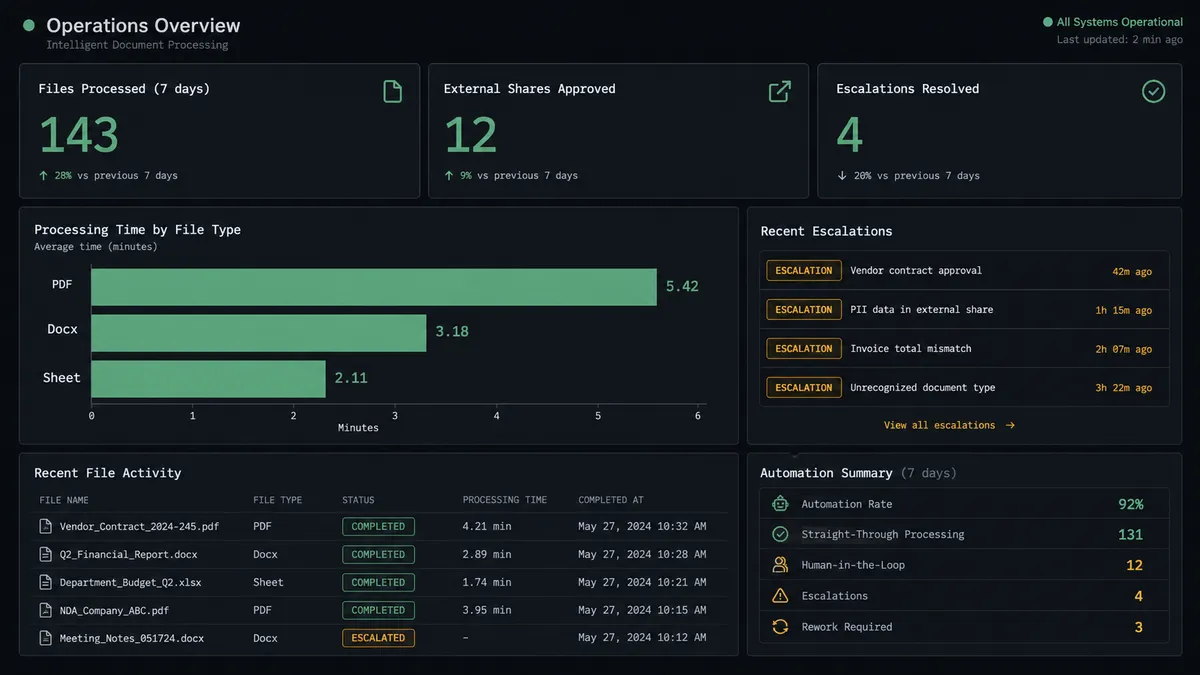Open the PII data in external share escalation
This screenshot has height=675, width=1200.
[964, 309]
